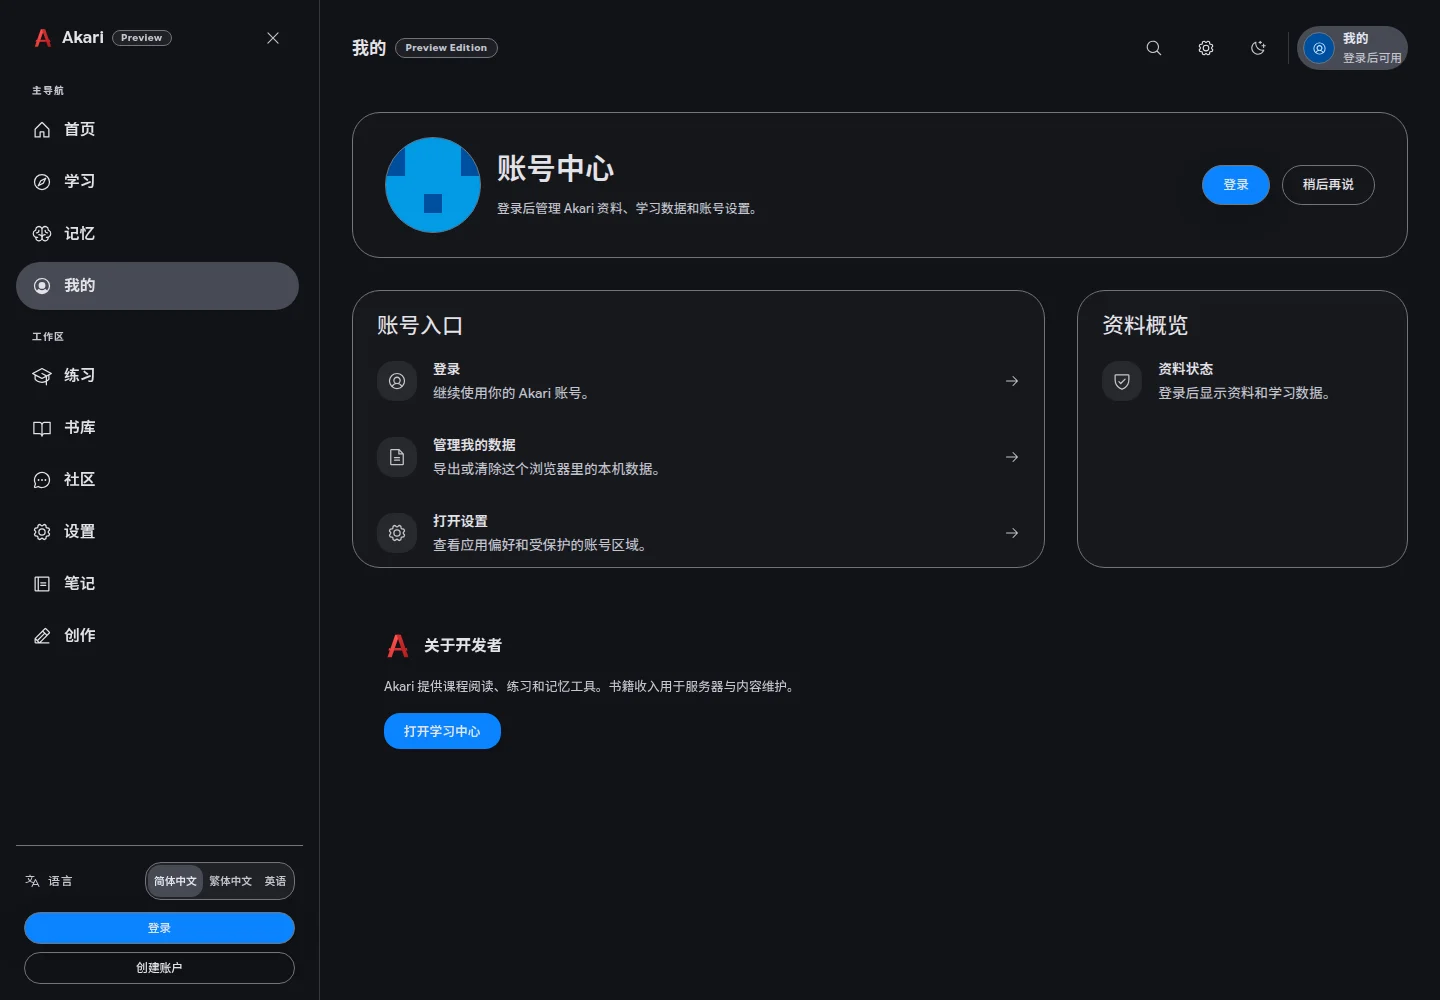
Task: Click shield icon beside 资料状态
Action: click(x=1122, y=381)
